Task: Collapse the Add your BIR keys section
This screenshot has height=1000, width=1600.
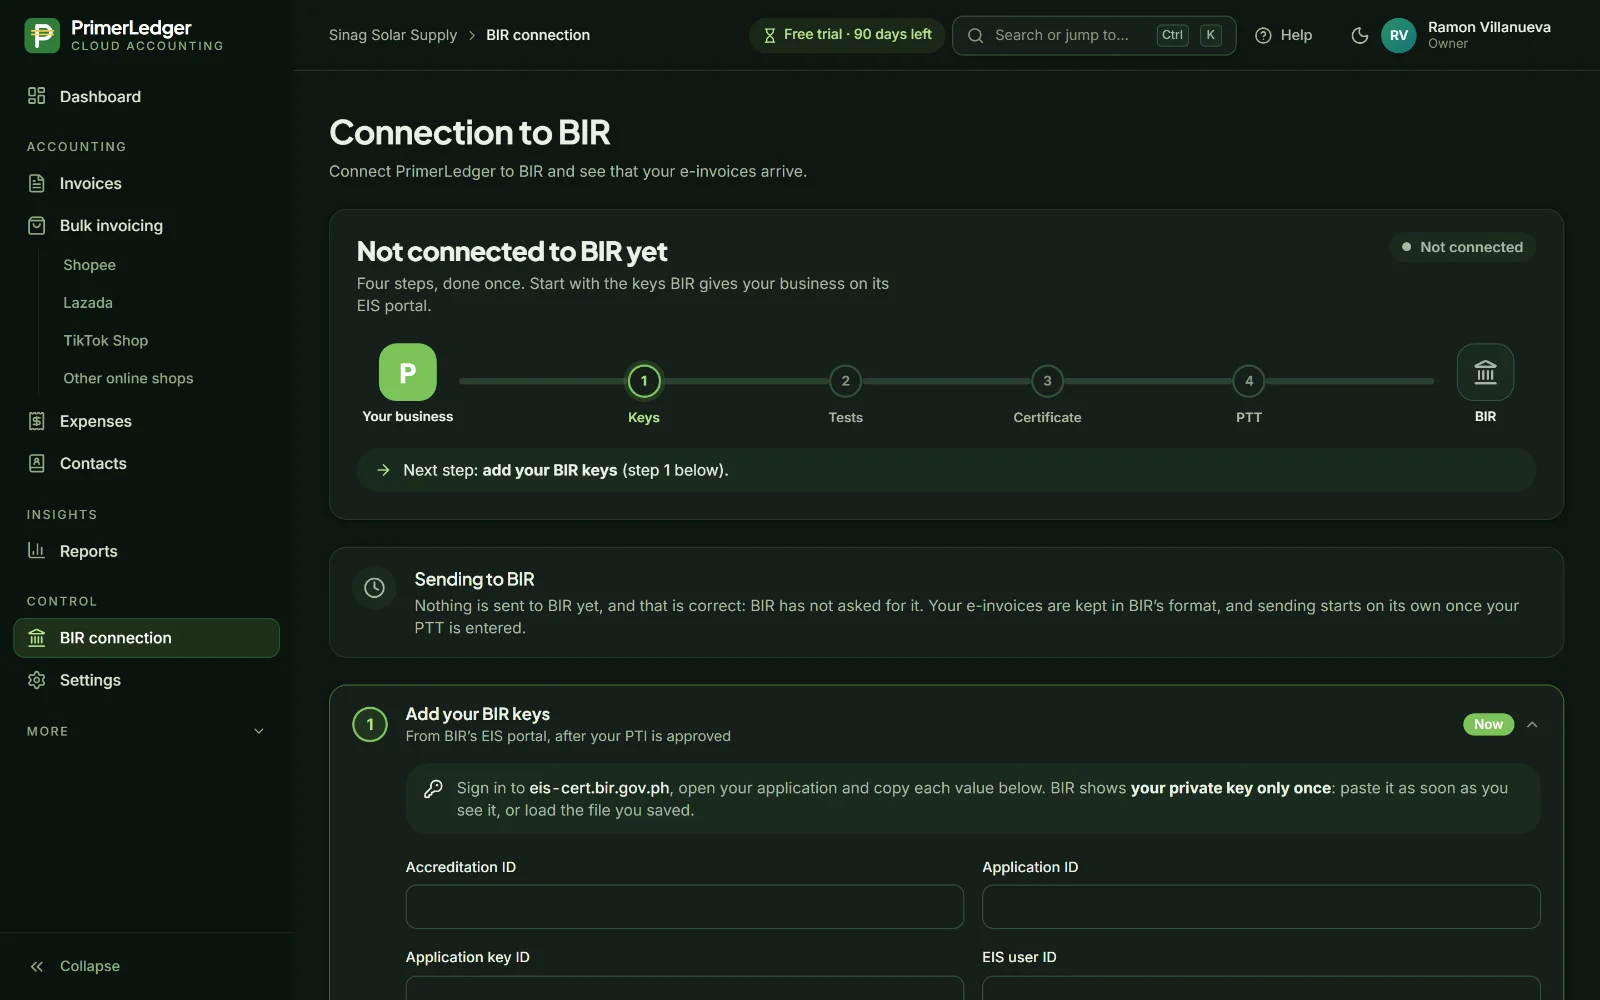Action: [x=1532, y=725]
